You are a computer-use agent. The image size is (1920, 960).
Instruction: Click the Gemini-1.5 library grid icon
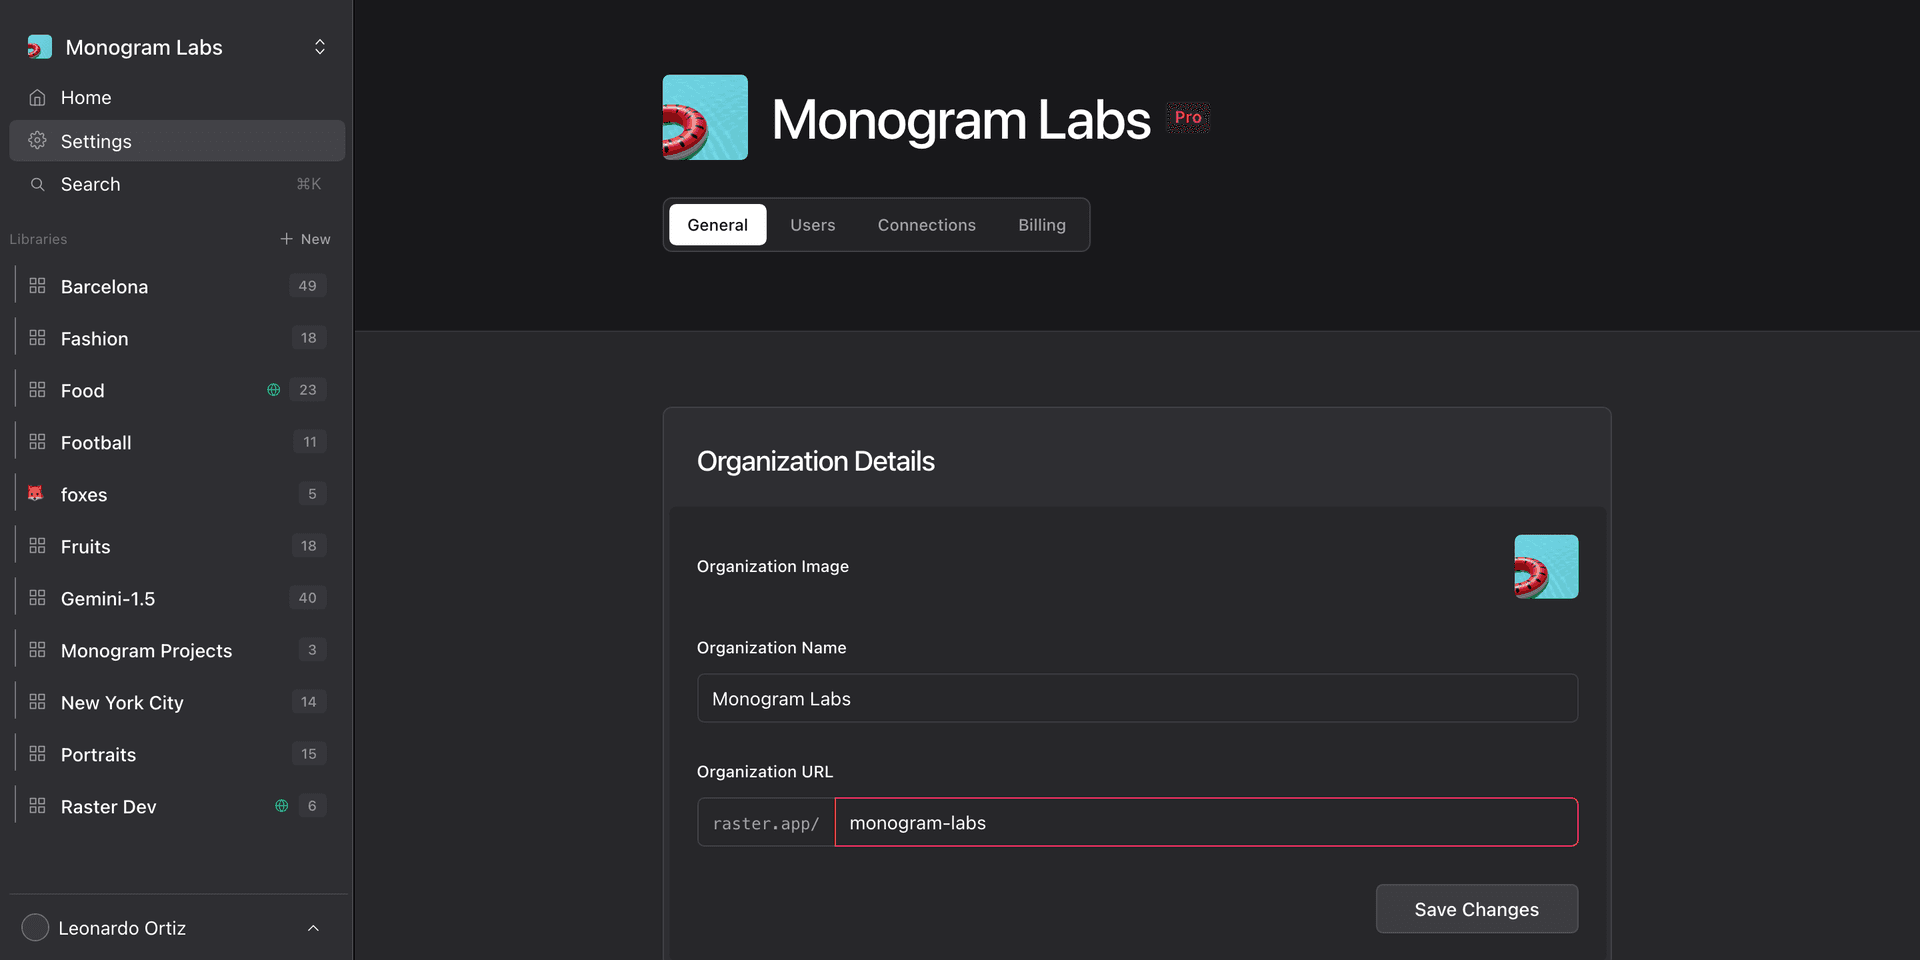37,598
